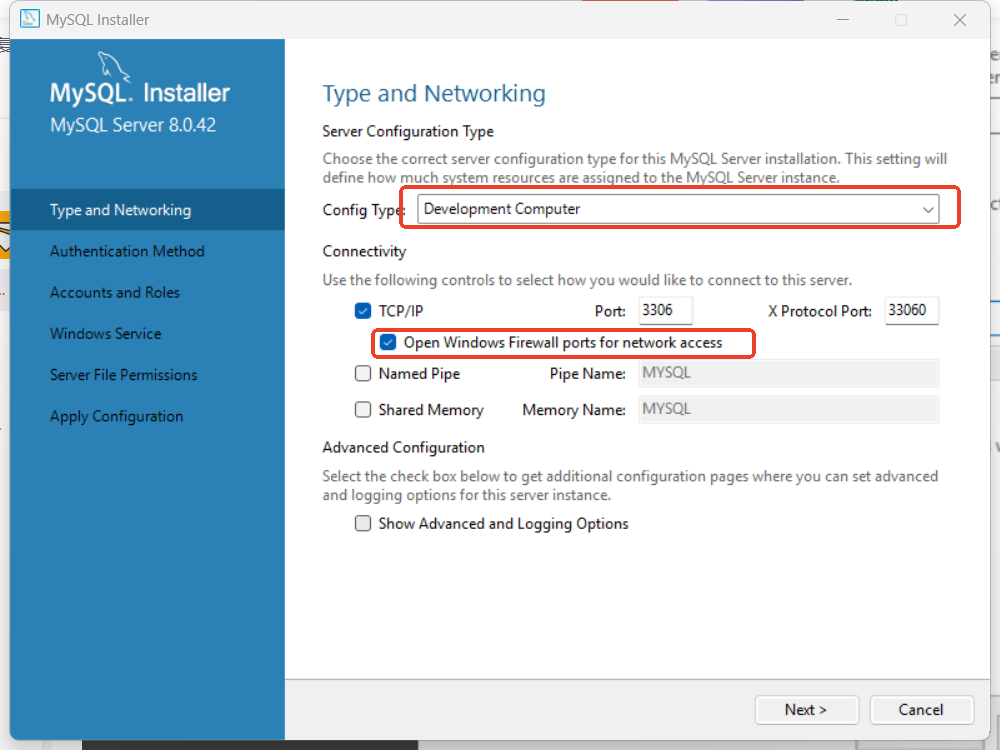Image resolution: width=1000 pixels, height=750 pixels.
Task: Click the 'Pipe Name:' label
Action: click(587, 374)
